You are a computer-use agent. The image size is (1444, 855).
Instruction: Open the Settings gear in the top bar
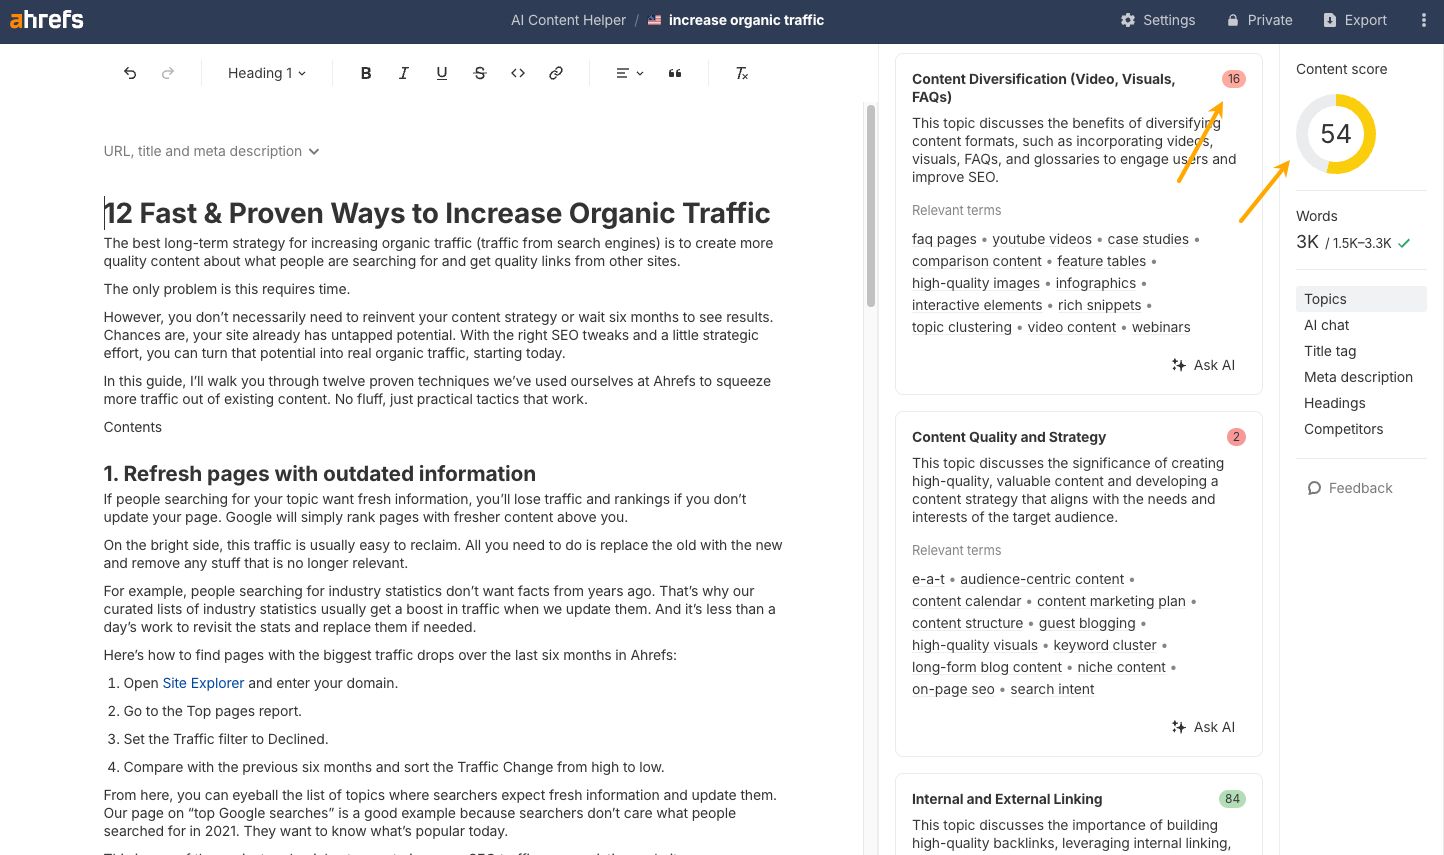[x=1158, y=20]
